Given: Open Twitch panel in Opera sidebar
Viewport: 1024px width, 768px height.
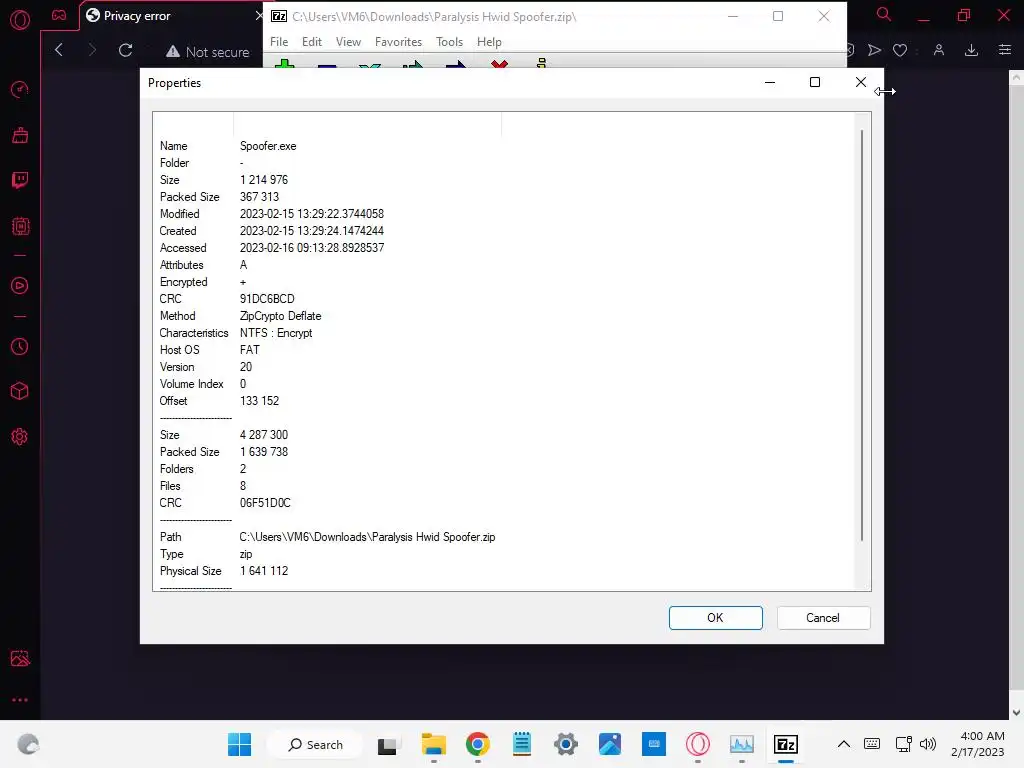Looking at the screenshot, I should coord(20,180).
